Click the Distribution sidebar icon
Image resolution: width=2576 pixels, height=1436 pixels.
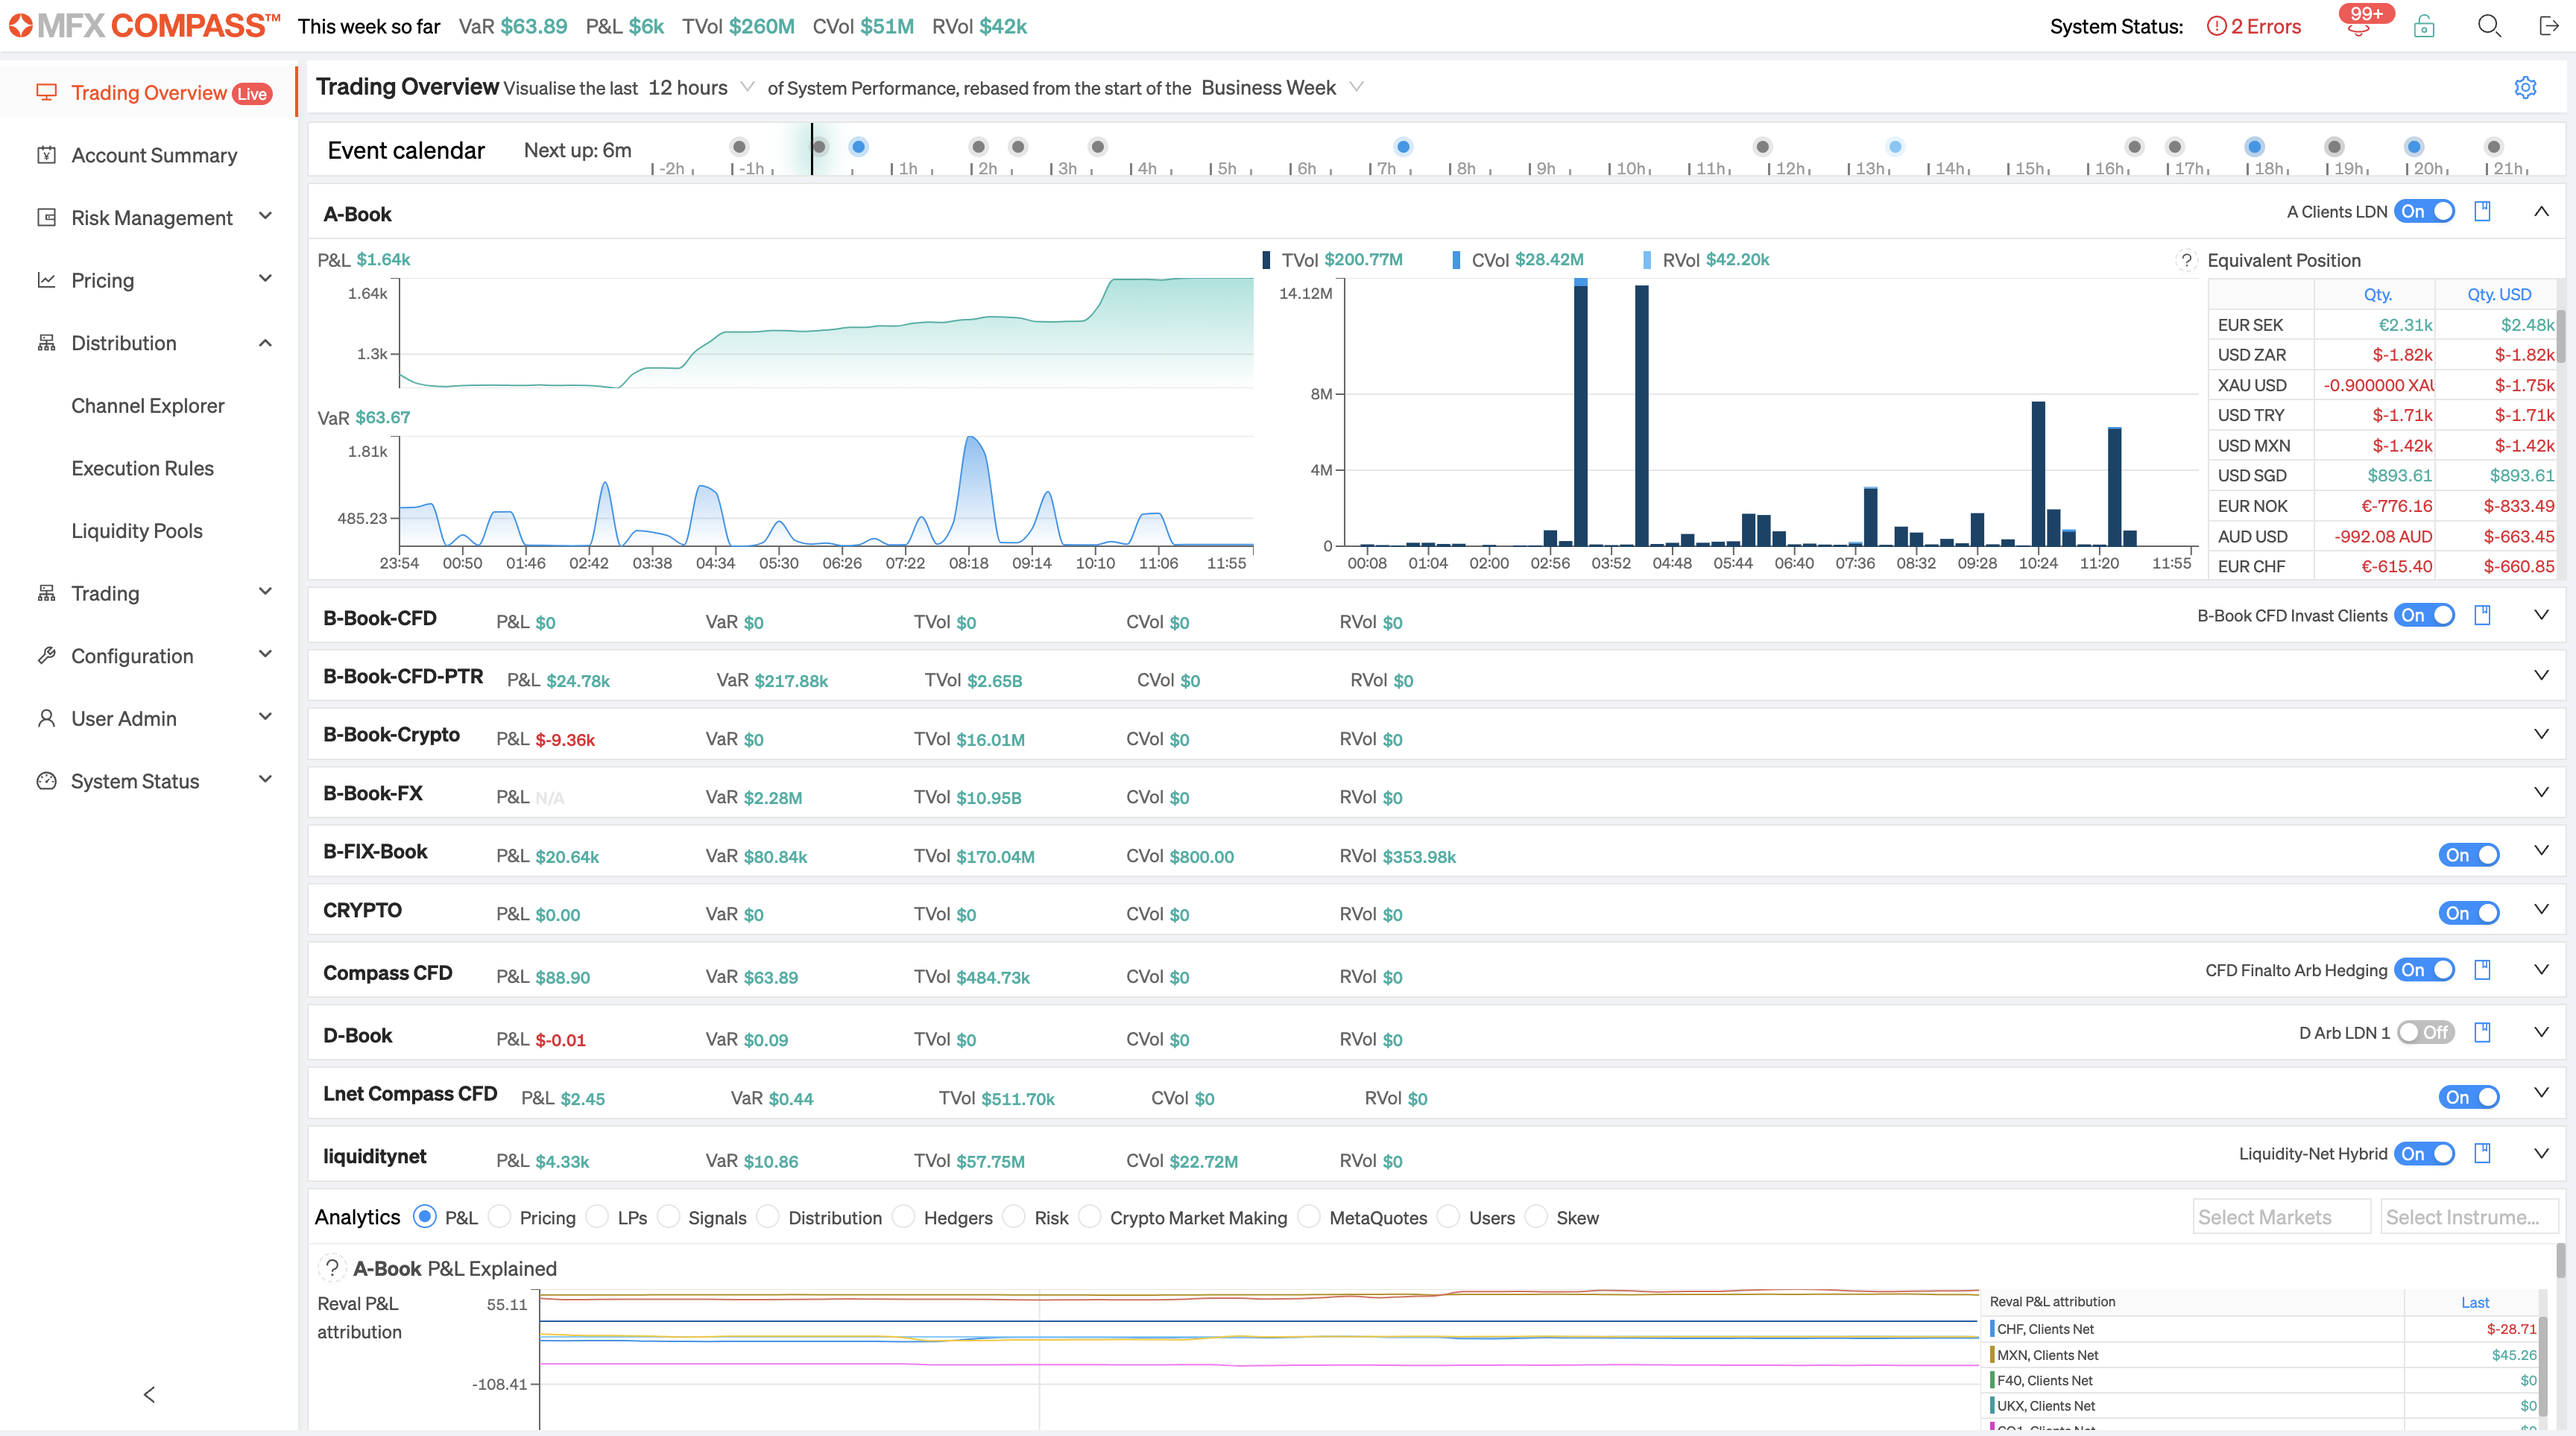(x=46, y=343)
